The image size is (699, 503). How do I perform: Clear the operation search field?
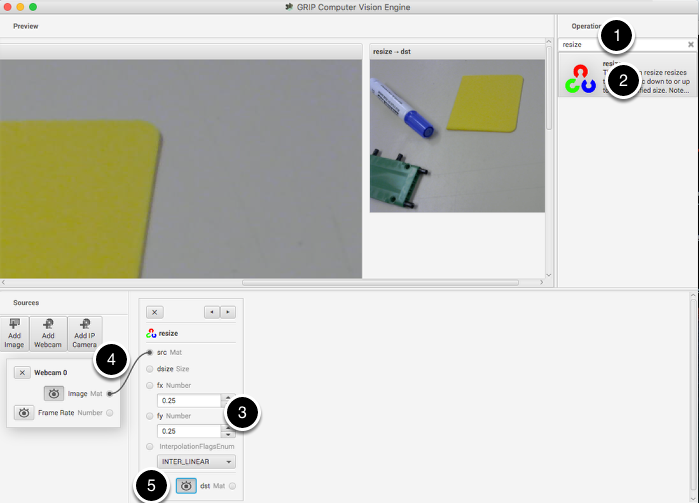point(690,45)
